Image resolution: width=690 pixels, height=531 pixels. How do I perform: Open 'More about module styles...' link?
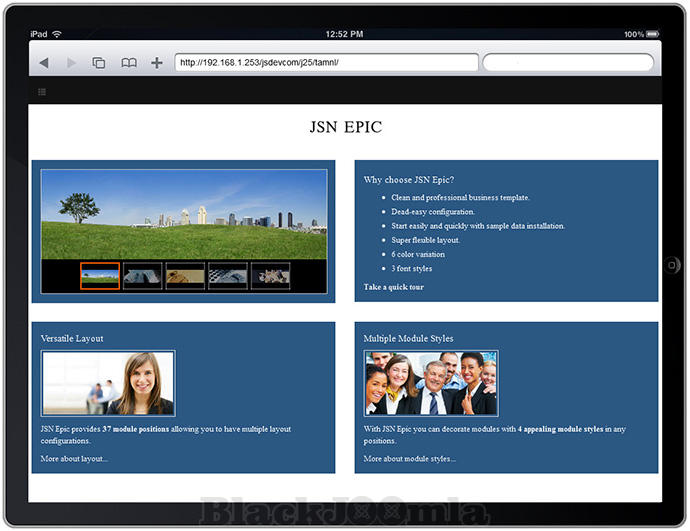pyautogui.click(x=409, y=459)
